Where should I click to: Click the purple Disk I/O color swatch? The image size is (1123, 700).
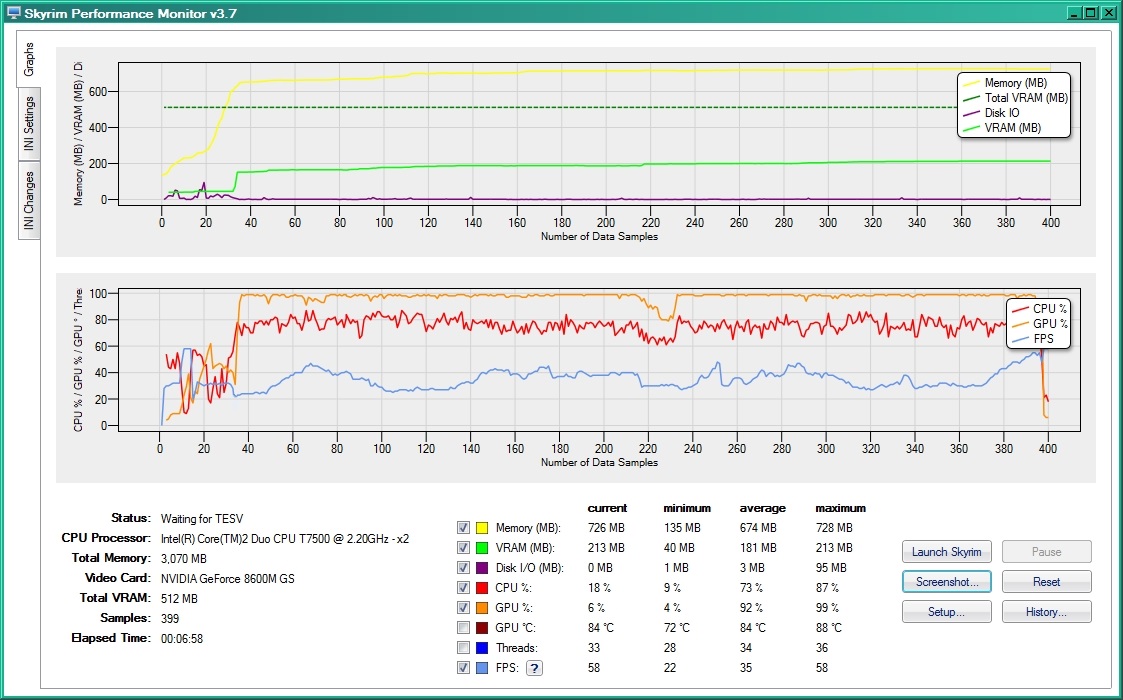click(480, 567)
